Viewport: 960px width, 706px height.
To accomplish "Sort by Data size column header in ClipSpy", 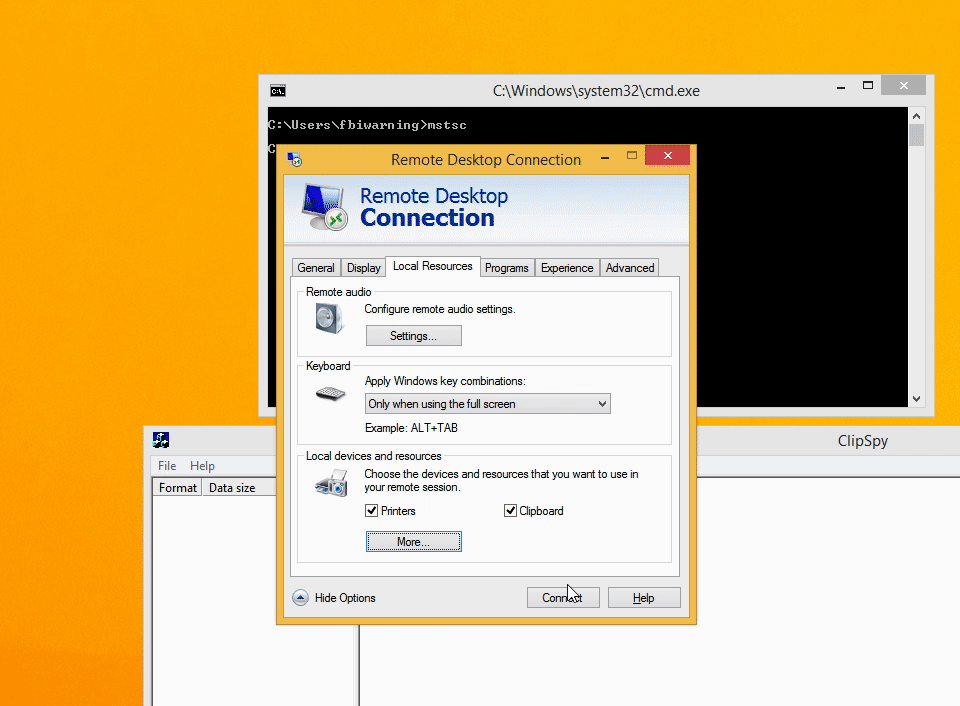I will [239, 487].
